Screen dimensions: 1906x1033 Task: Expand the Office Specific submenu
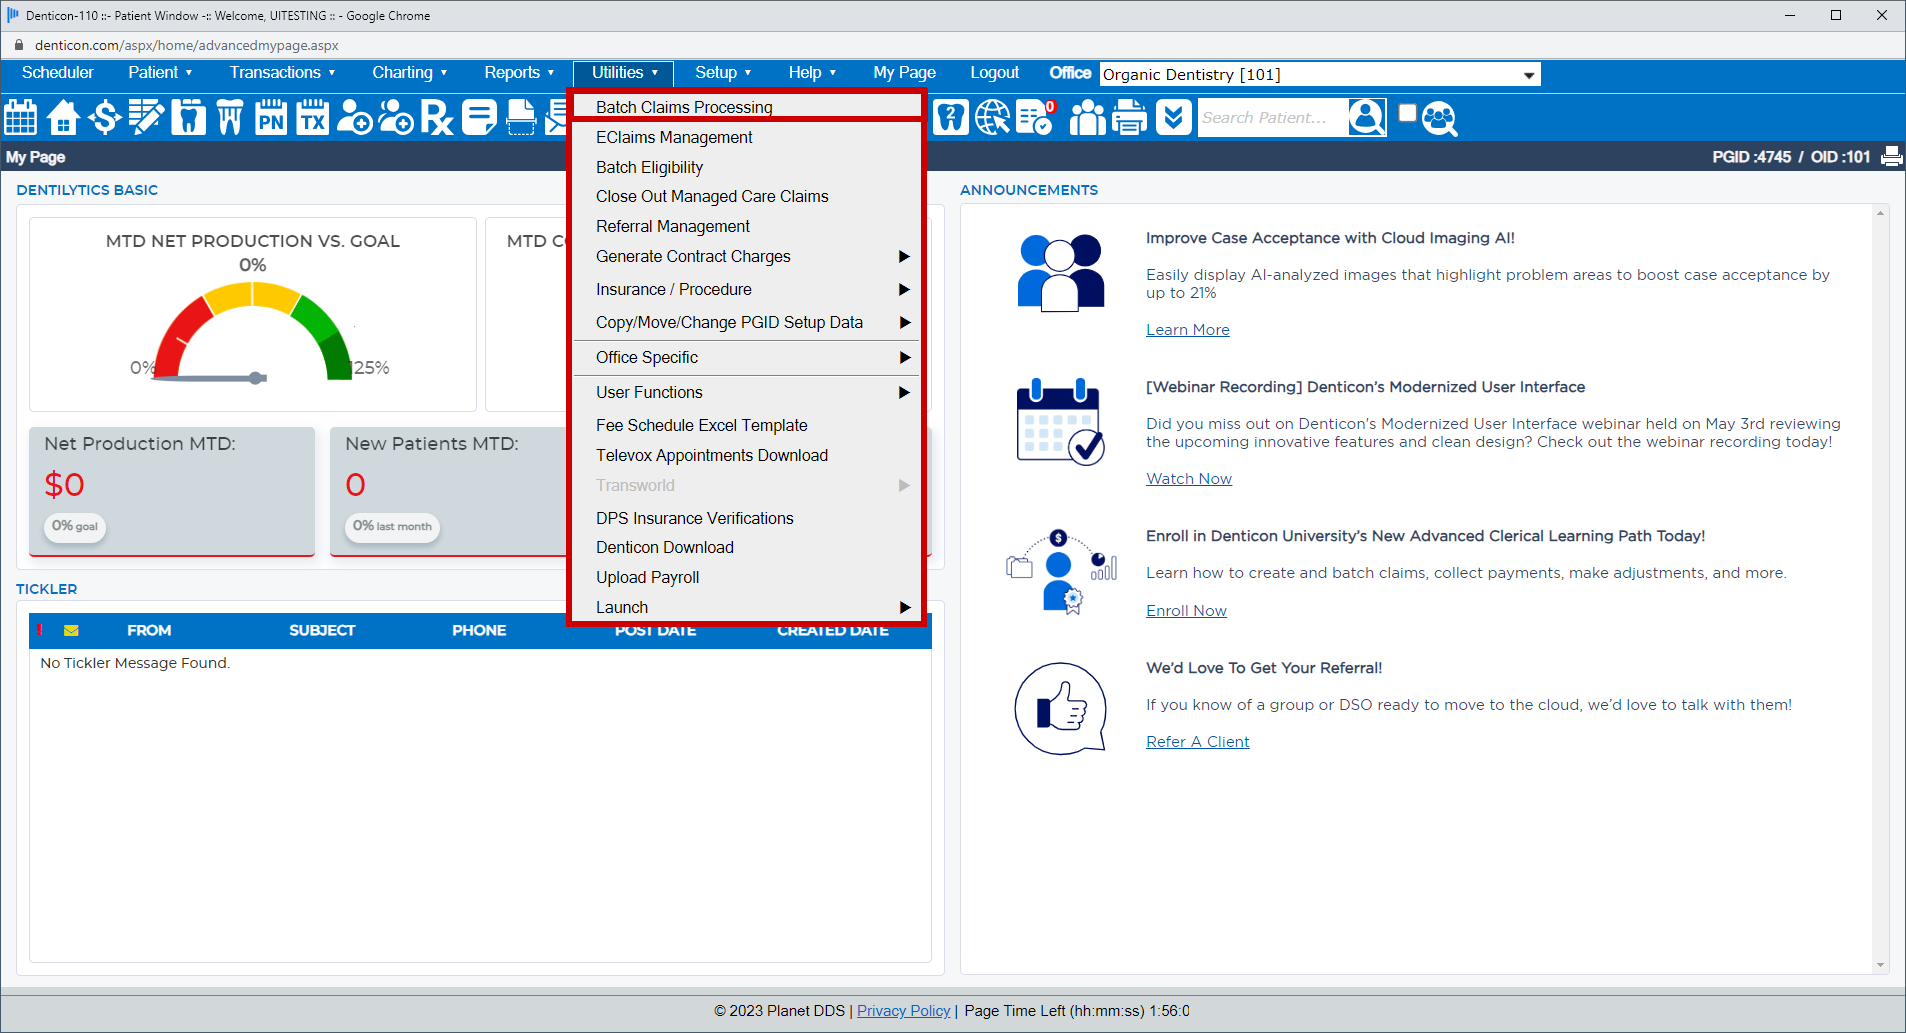coord(746,358)
